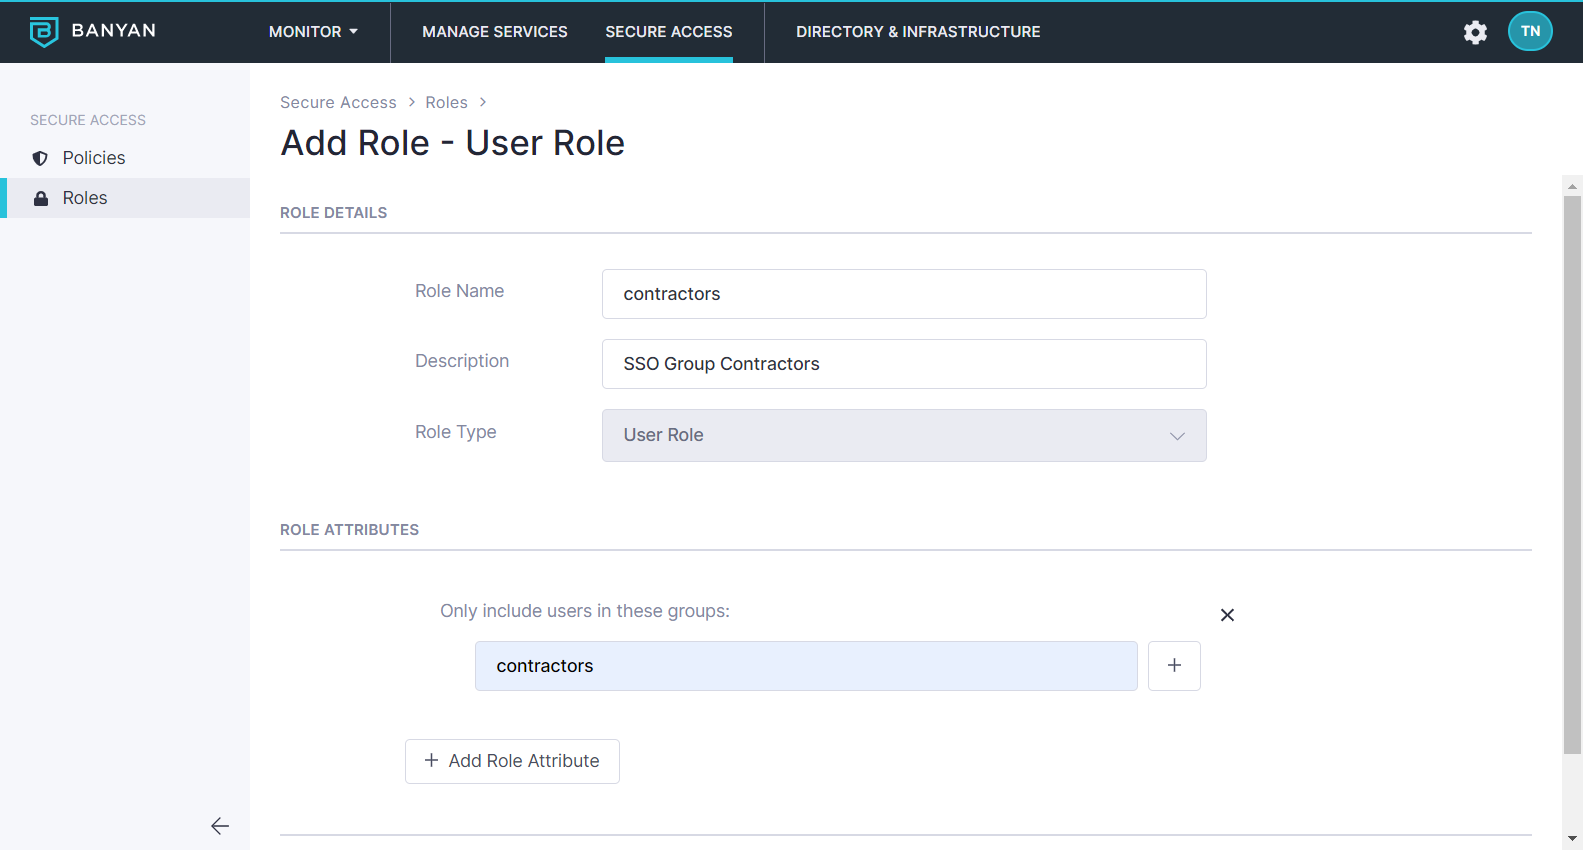Click the scrollbar up arrow
The height and width of the screenshot is (850, 1583).
pyautogui.click(x=1572, y=186)
